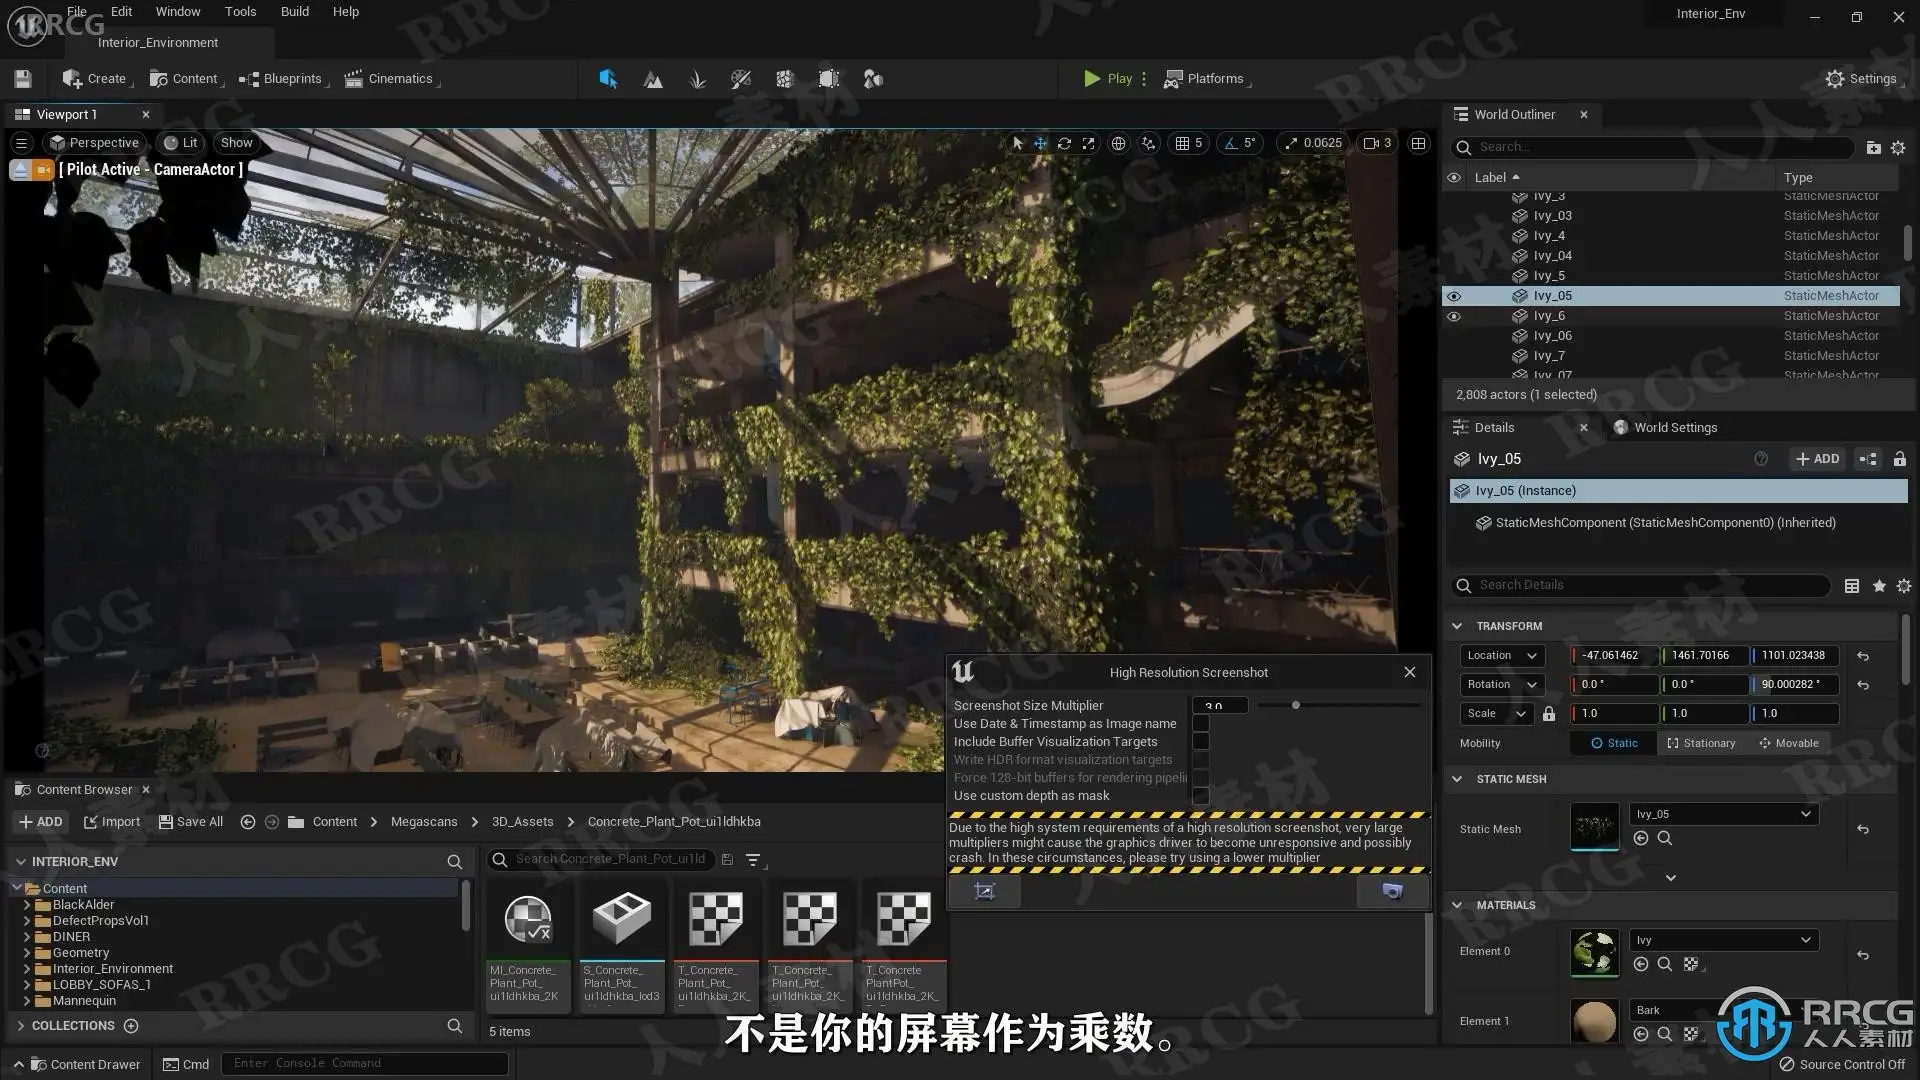Click ADD component button in Details
The width and height of the screenshot is (1920, 1080).
pos(1817,459)
